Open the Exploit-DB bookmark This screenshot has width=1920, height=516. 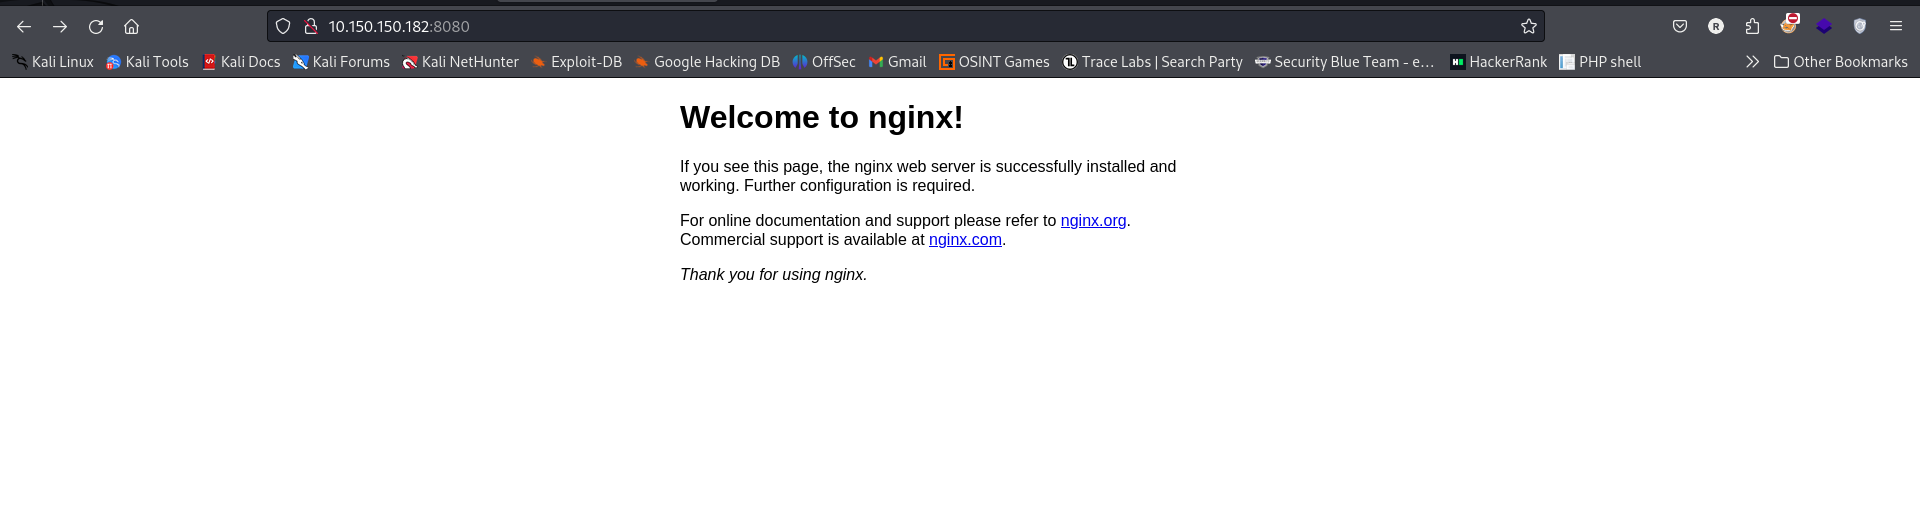[576, 62]
